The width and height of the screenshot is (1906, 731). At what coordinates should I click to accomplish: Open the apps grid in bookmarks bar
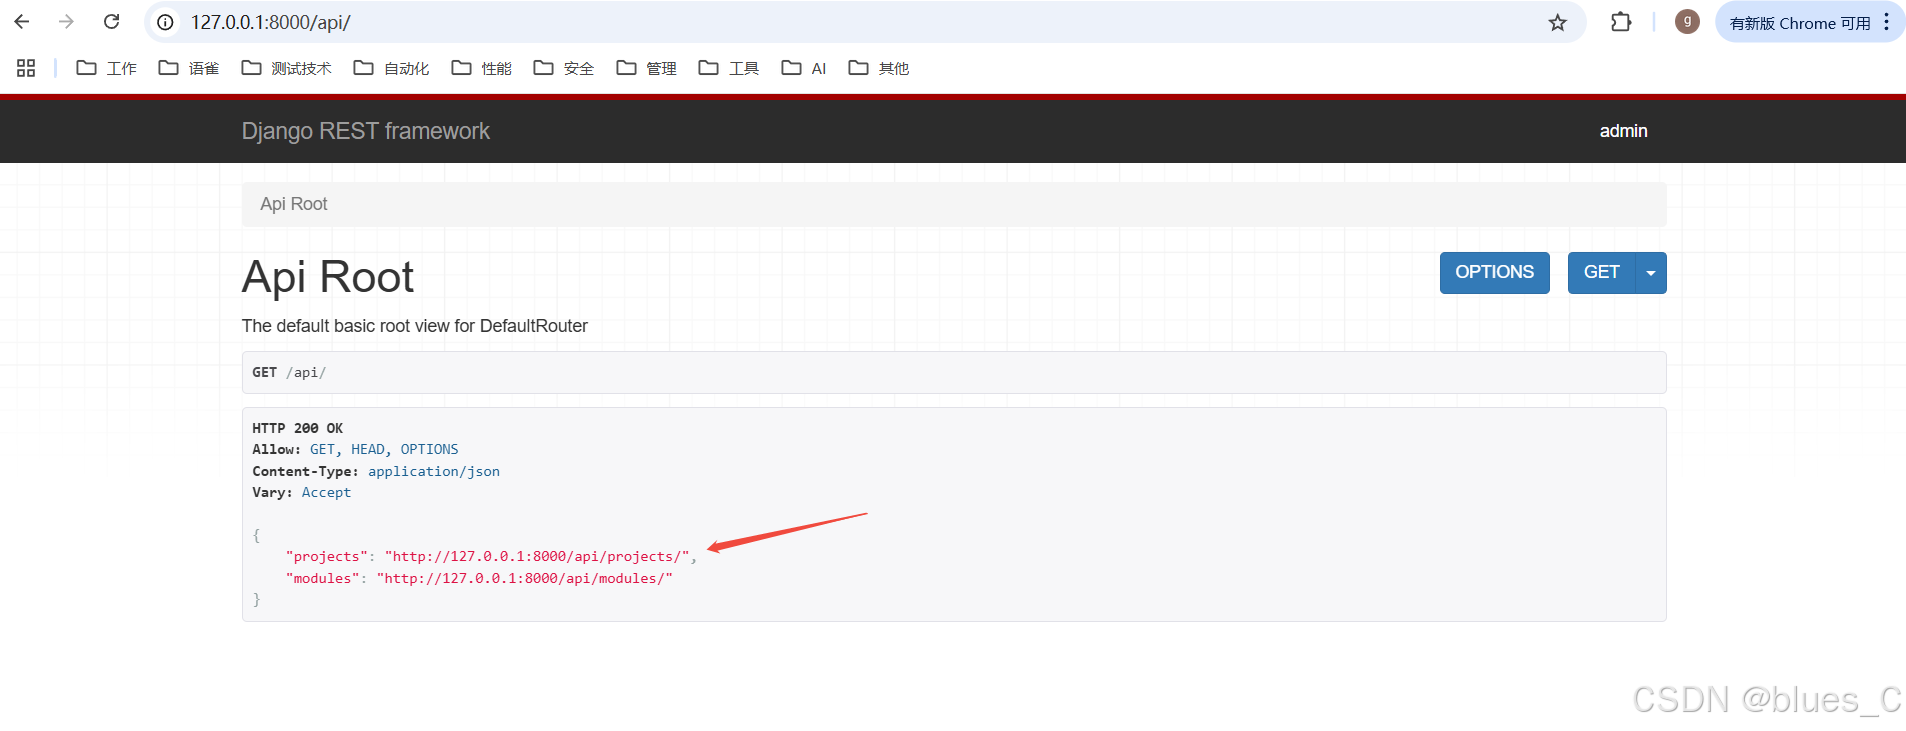point(26,68)
